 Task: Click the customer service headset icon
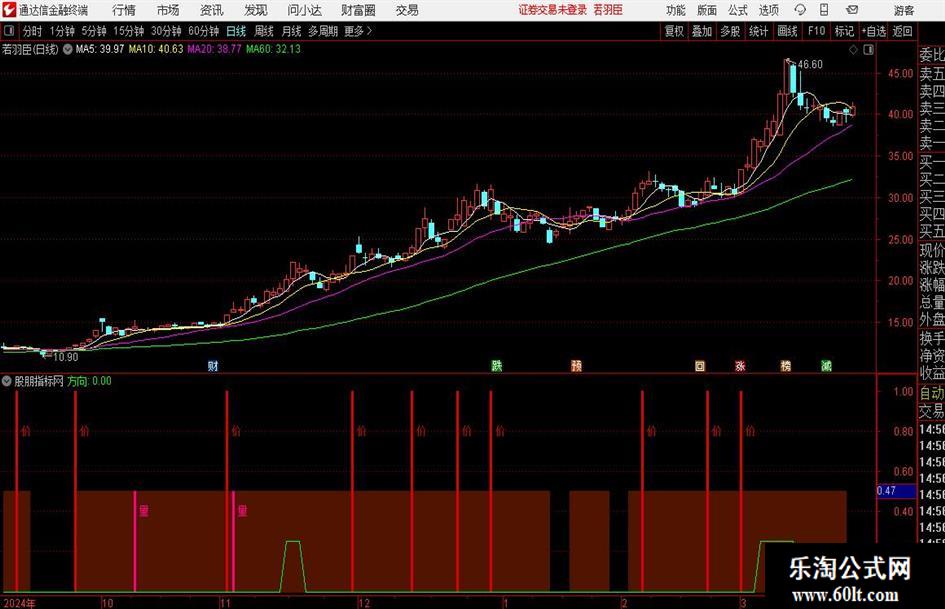800,10
